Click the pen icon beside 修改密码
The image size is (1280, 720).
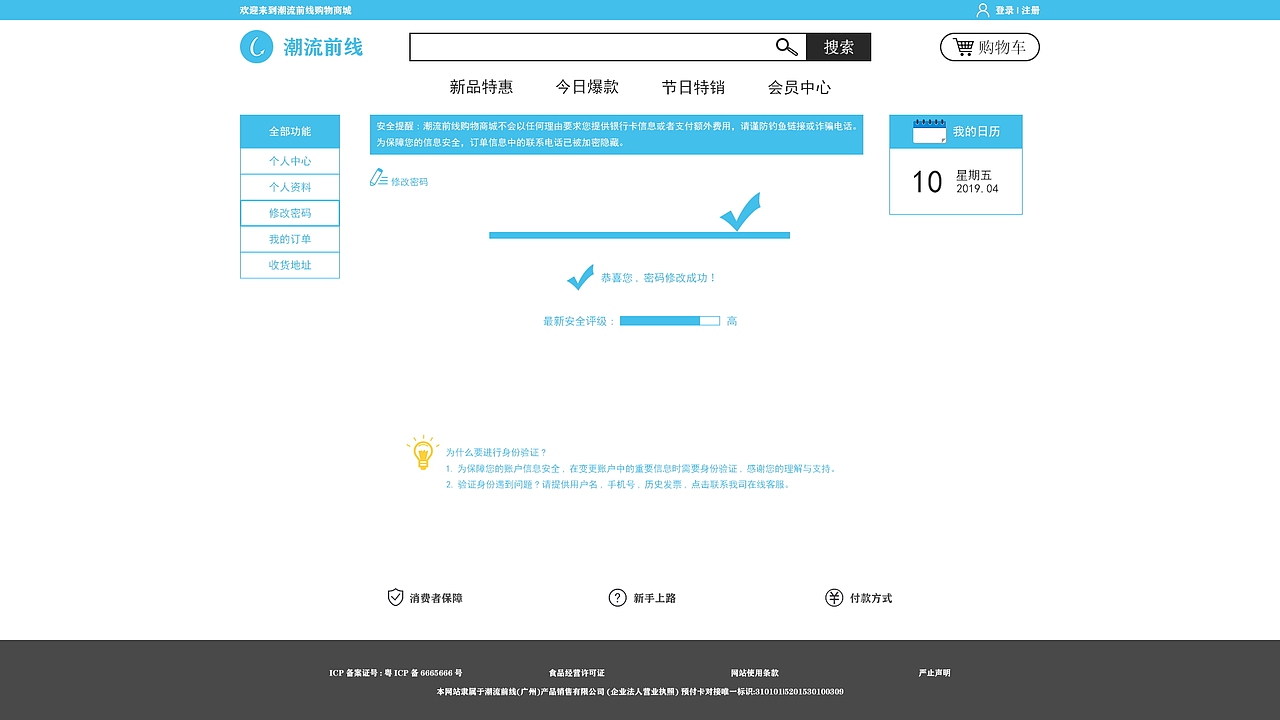coord(376,179)
